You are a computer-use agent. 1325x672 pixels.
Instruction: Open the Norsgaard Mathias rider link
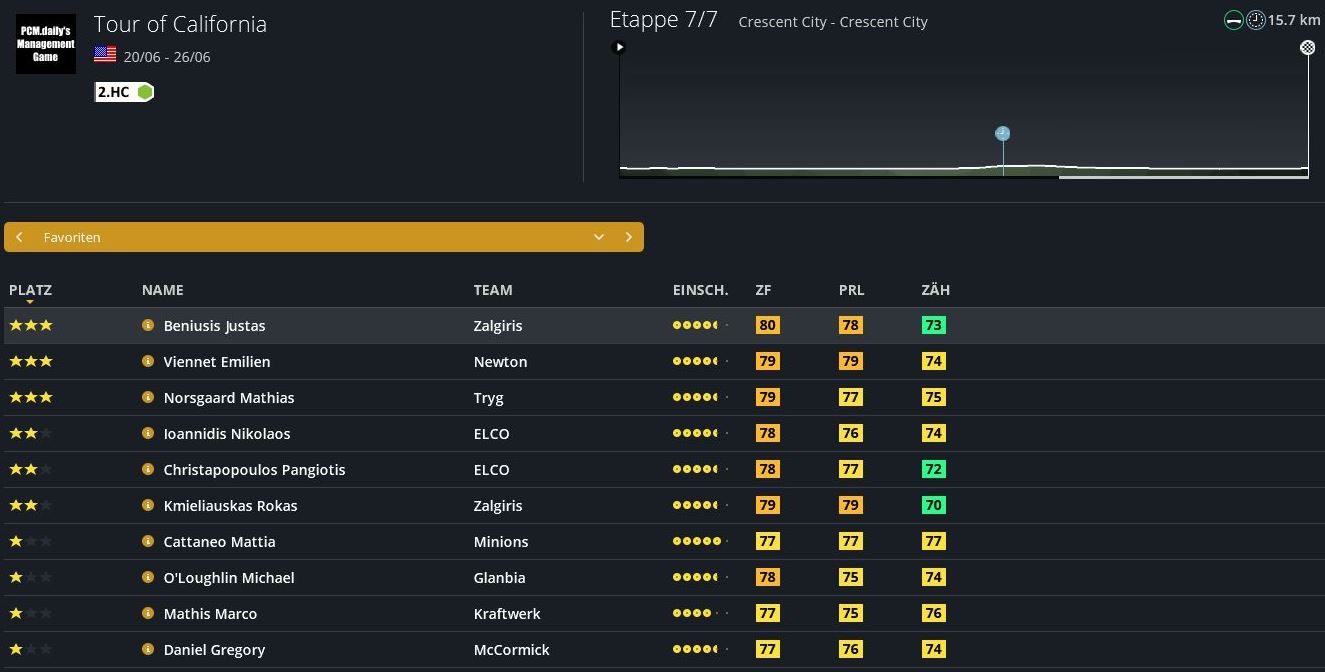tap(229, 397)
